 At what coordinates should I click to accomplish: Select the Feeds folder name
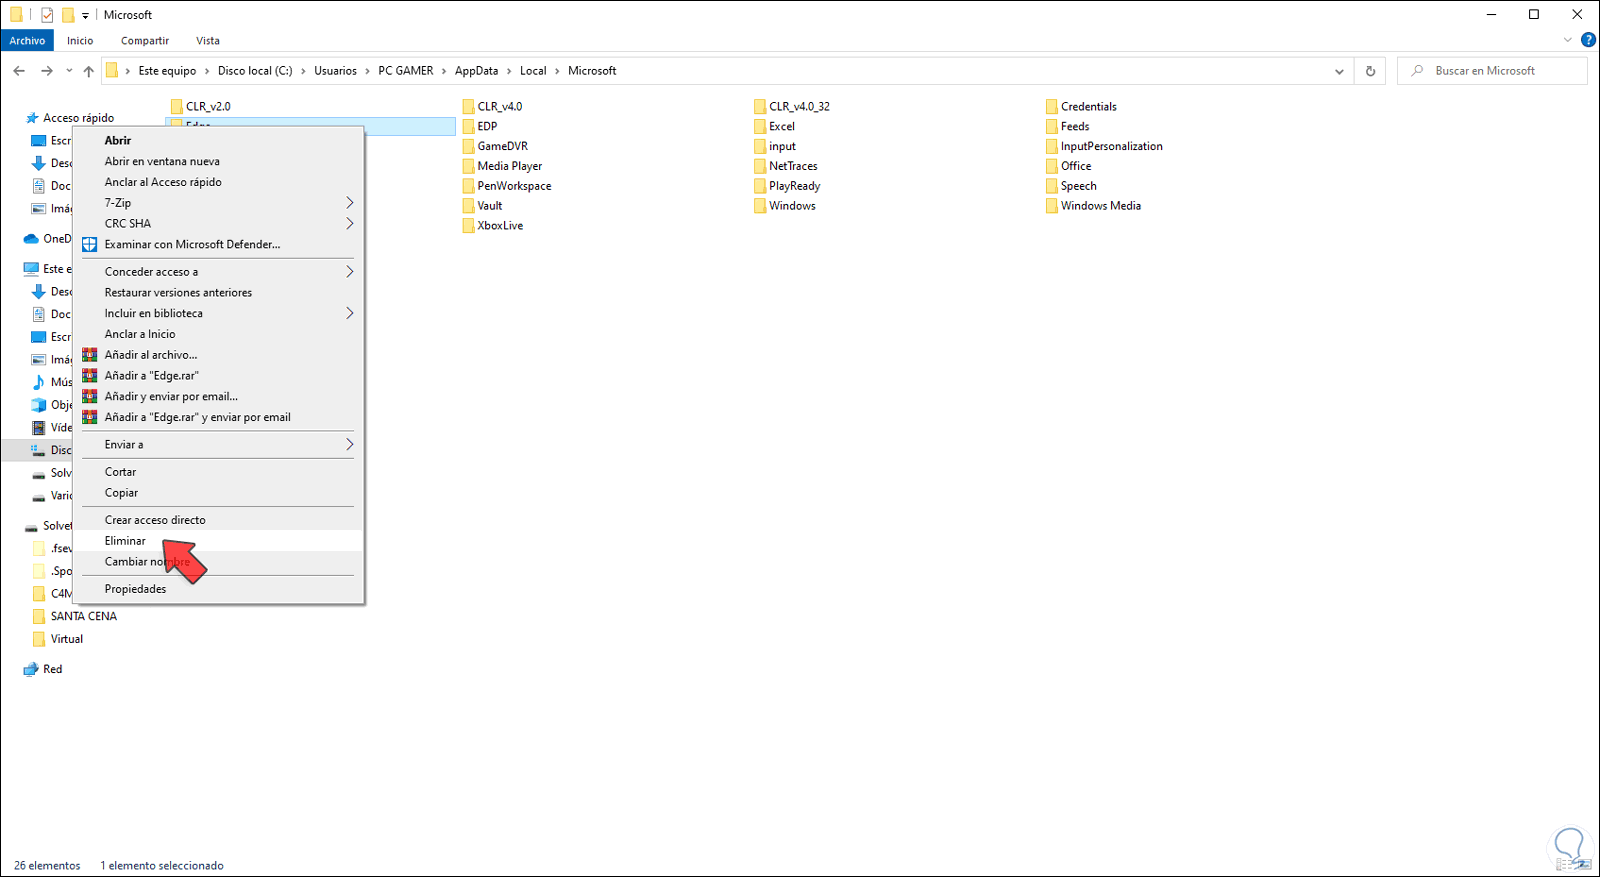(1075, 126)
